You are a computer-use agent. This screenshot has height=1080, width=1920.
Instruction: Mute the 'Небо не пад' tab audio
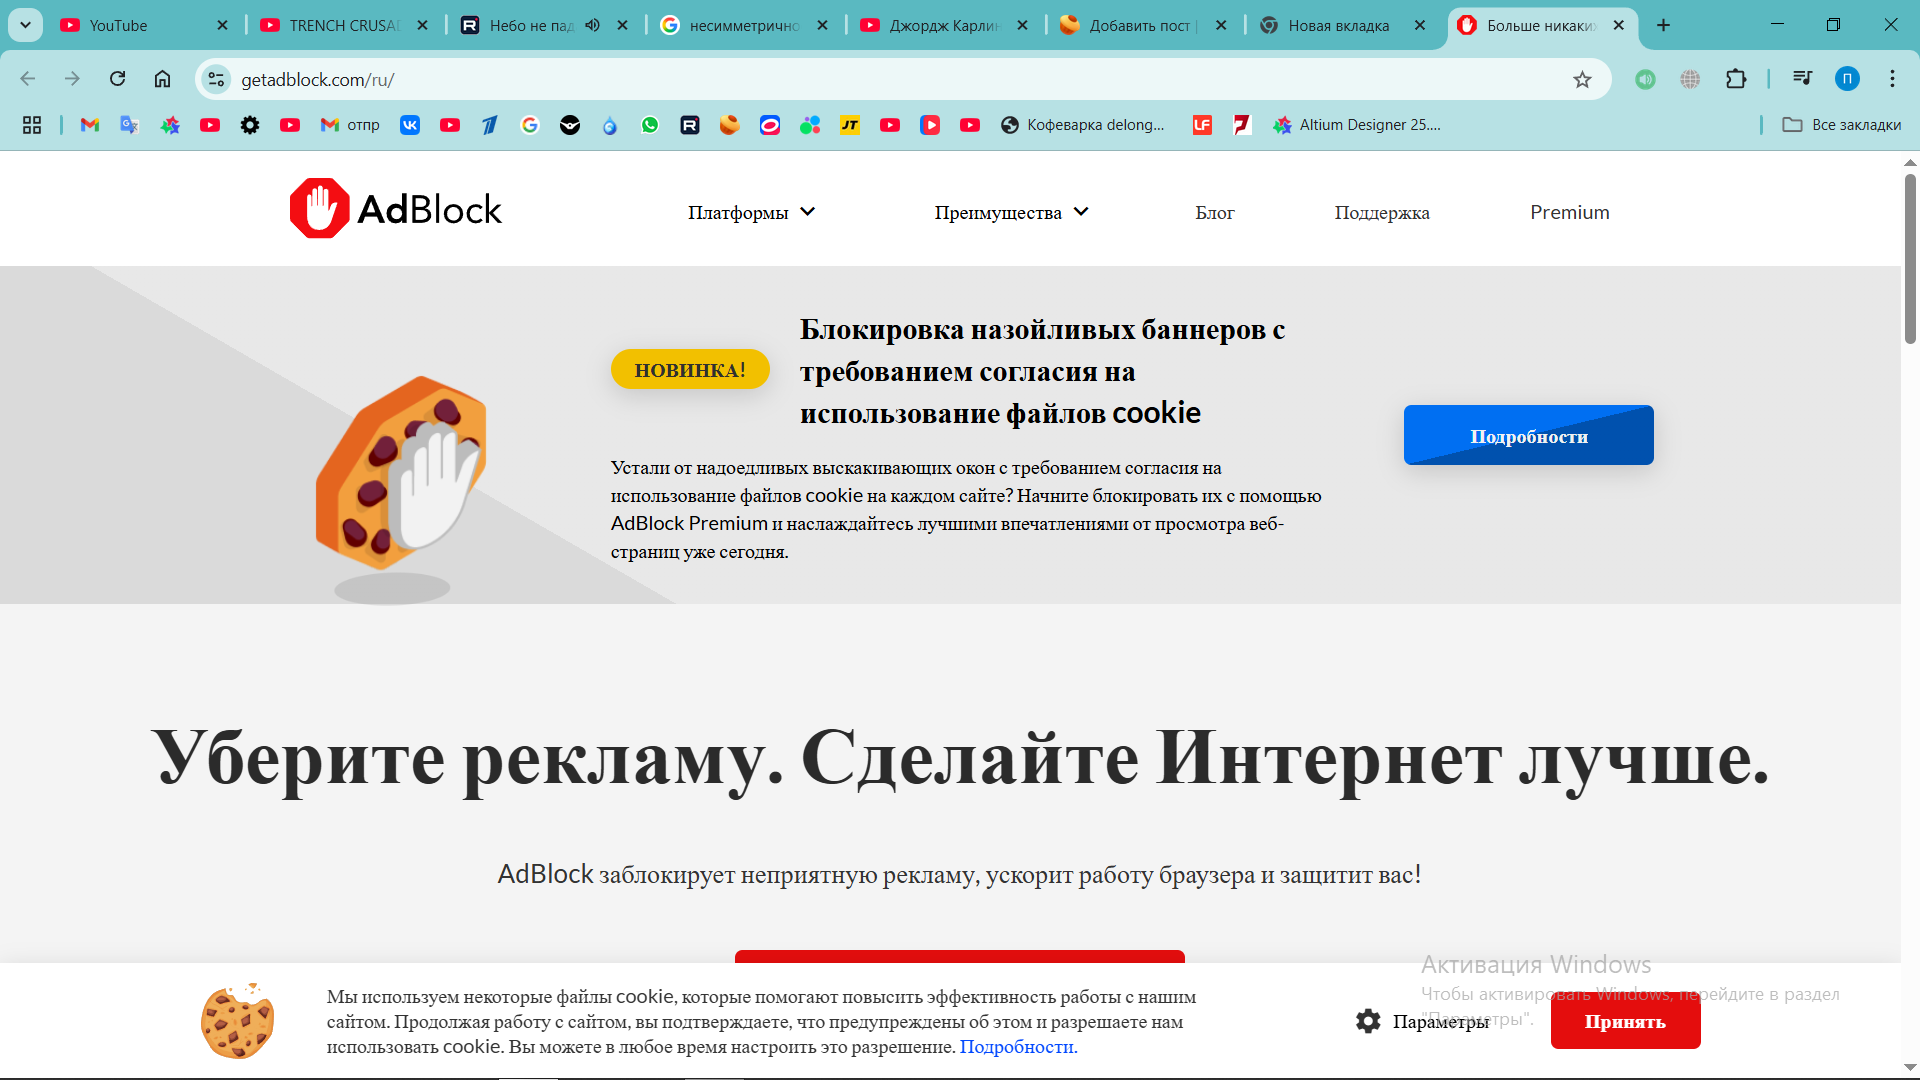592,25
